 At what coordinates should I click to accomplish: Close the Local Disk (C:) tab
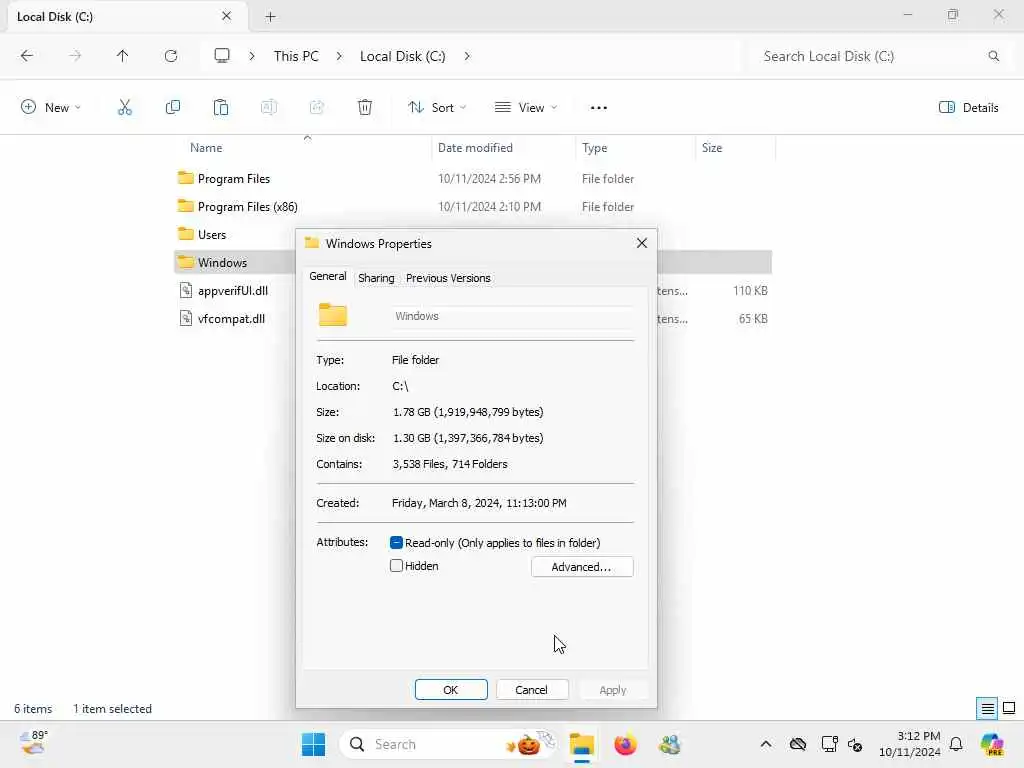tap(227, 16)
